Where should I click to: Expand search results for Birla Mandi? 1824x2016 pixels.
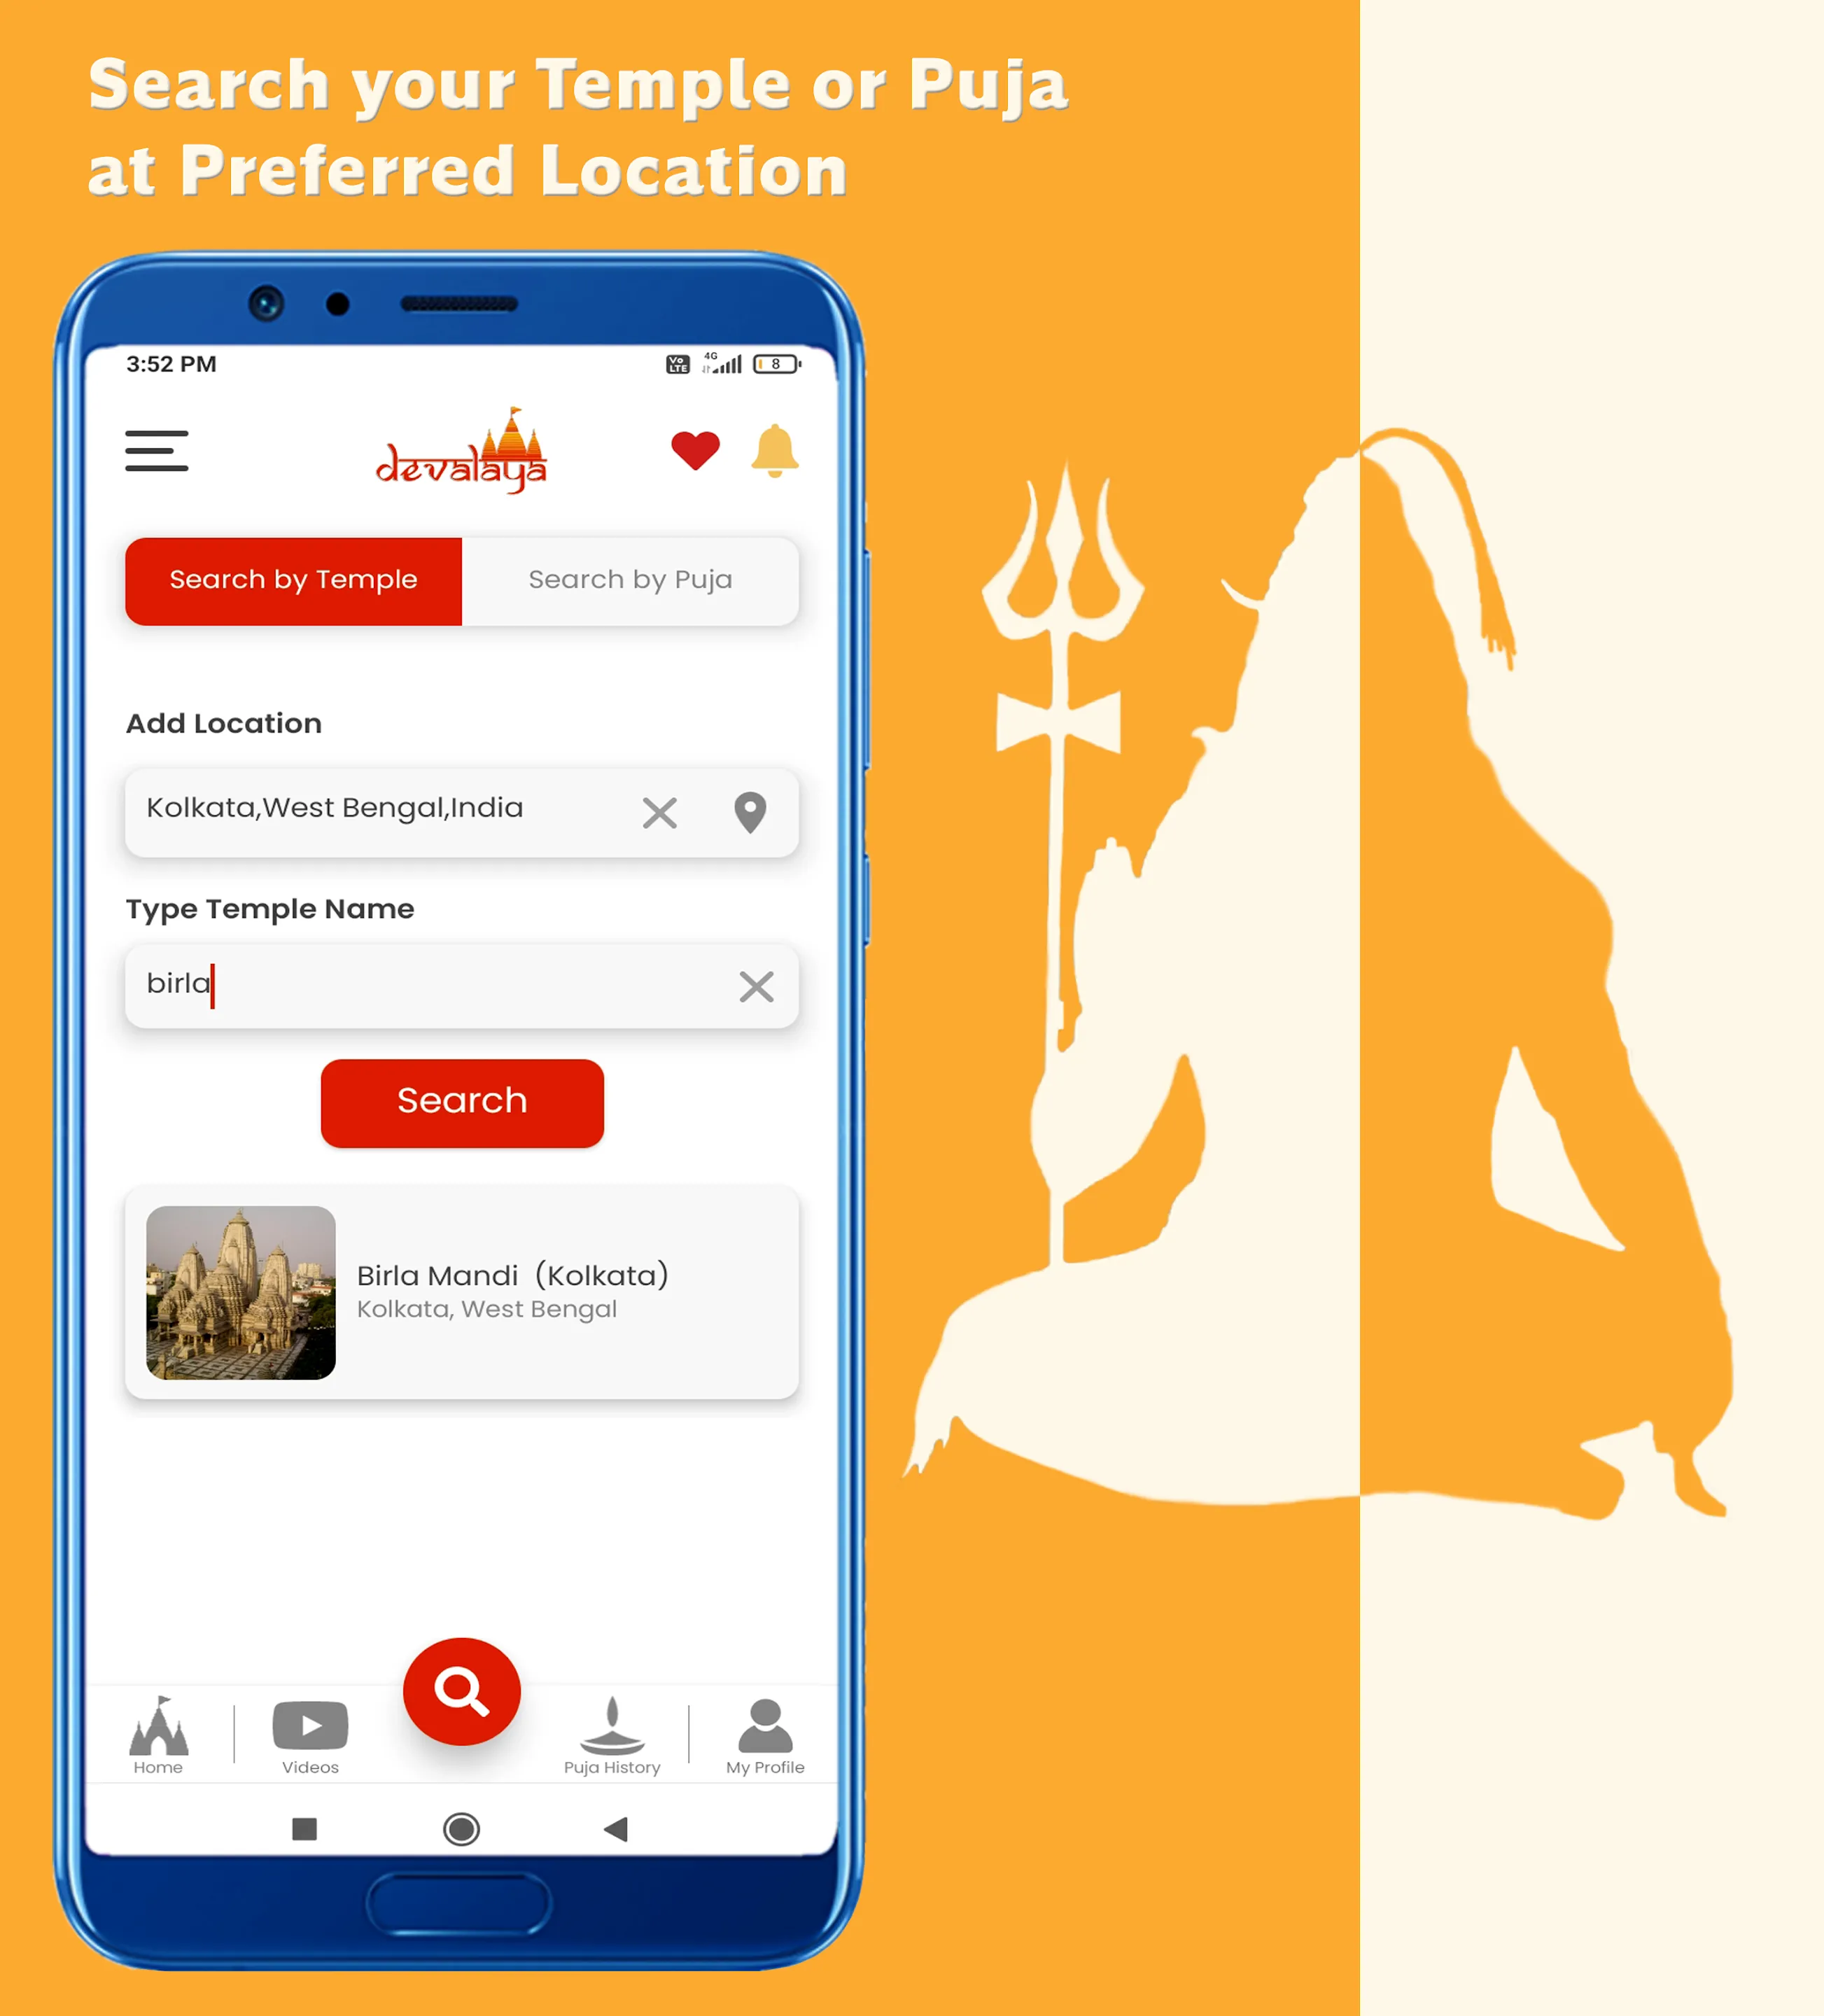[462, 1291]
